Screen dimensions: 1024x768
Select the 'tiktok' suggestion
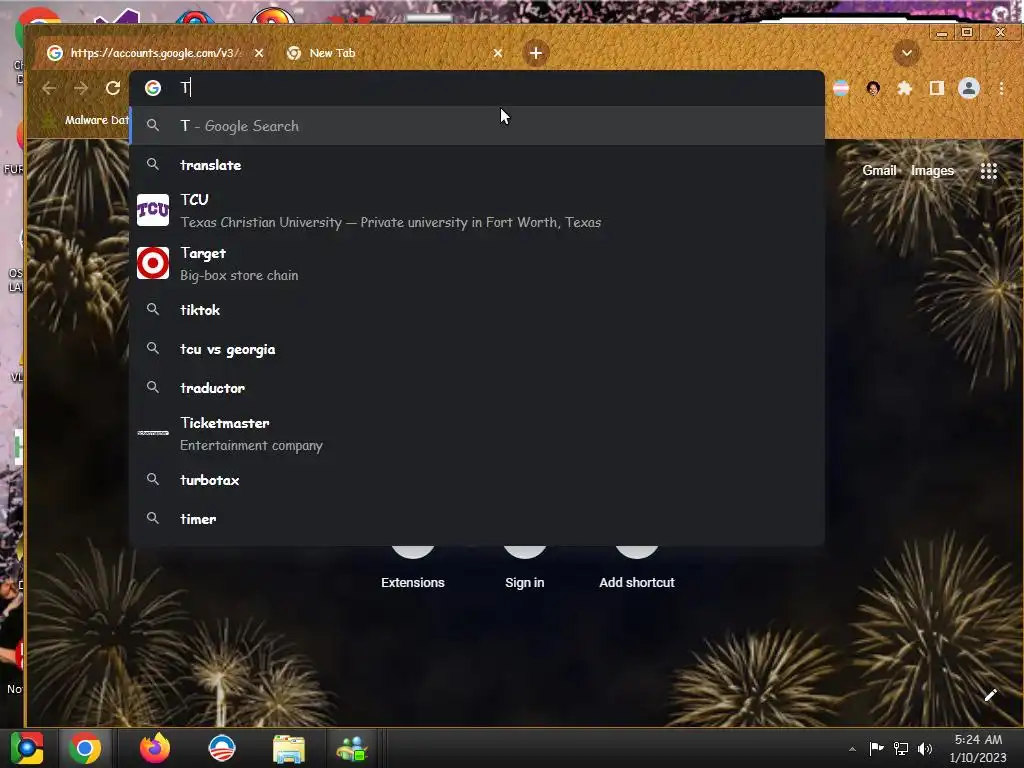tap(477, 310)
